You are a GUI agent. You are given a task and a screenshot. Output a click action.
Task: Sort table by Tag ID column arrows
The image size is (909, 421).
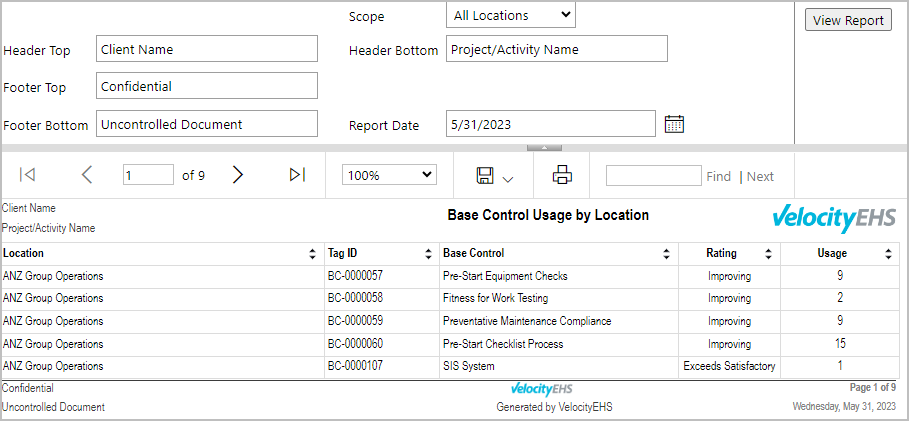(x=428, y=253)
